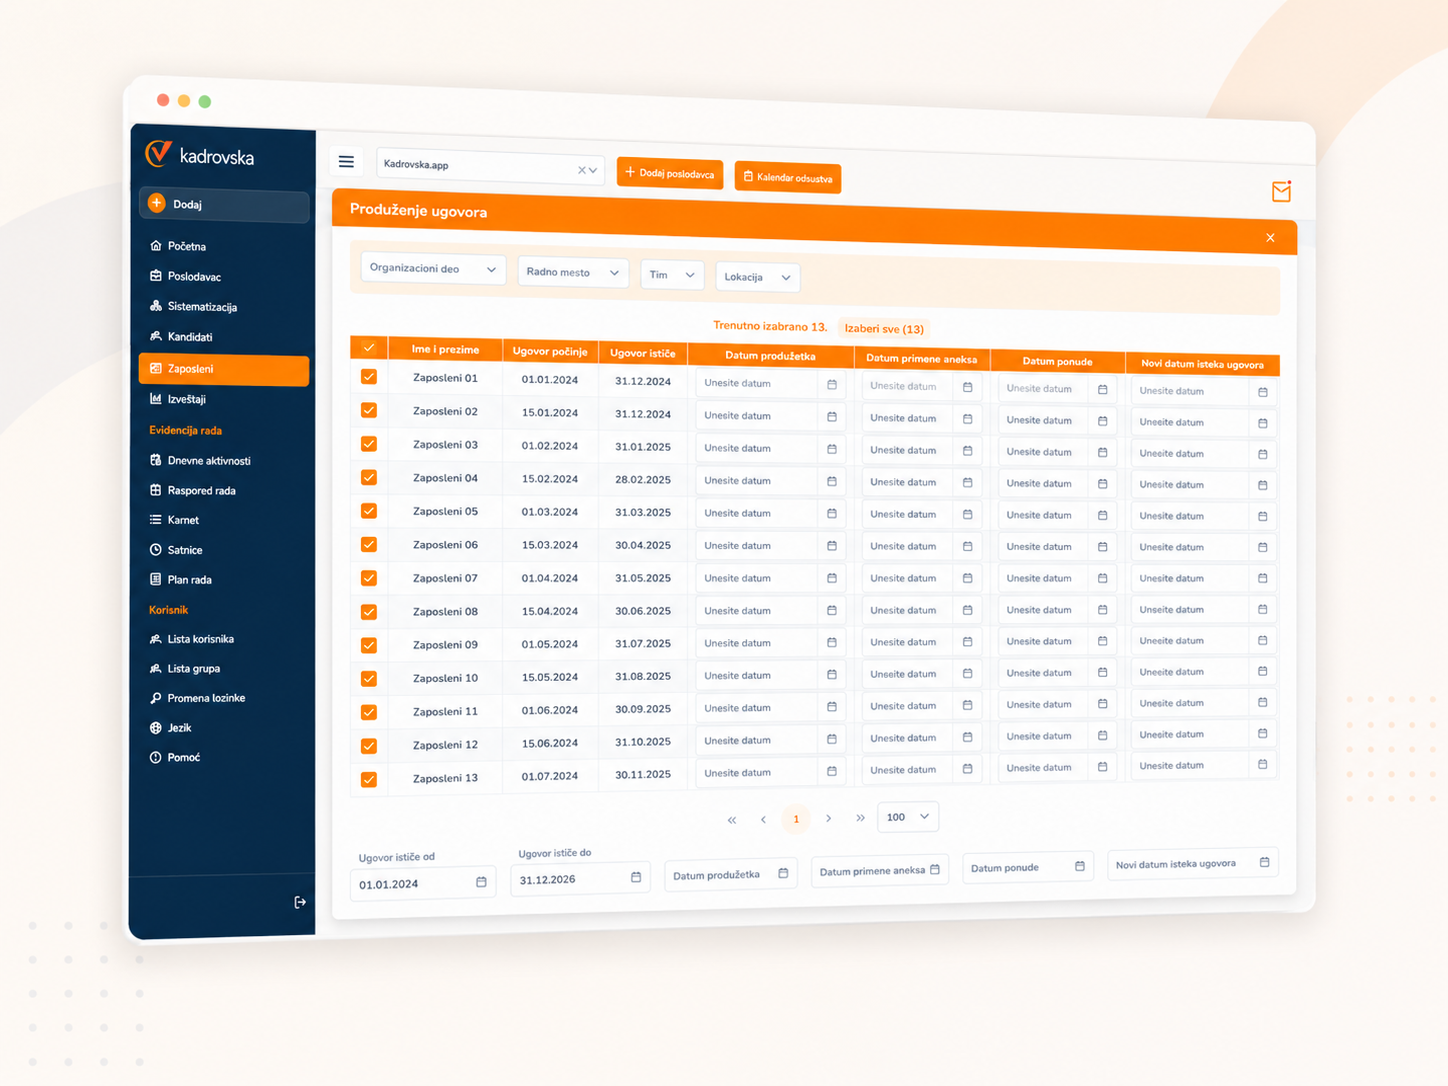Open calendar for Zaposleni 07 Novi datum isteka
Screen dimensions: 1448x1086
pyautogui.click(x=1262, y=578)
